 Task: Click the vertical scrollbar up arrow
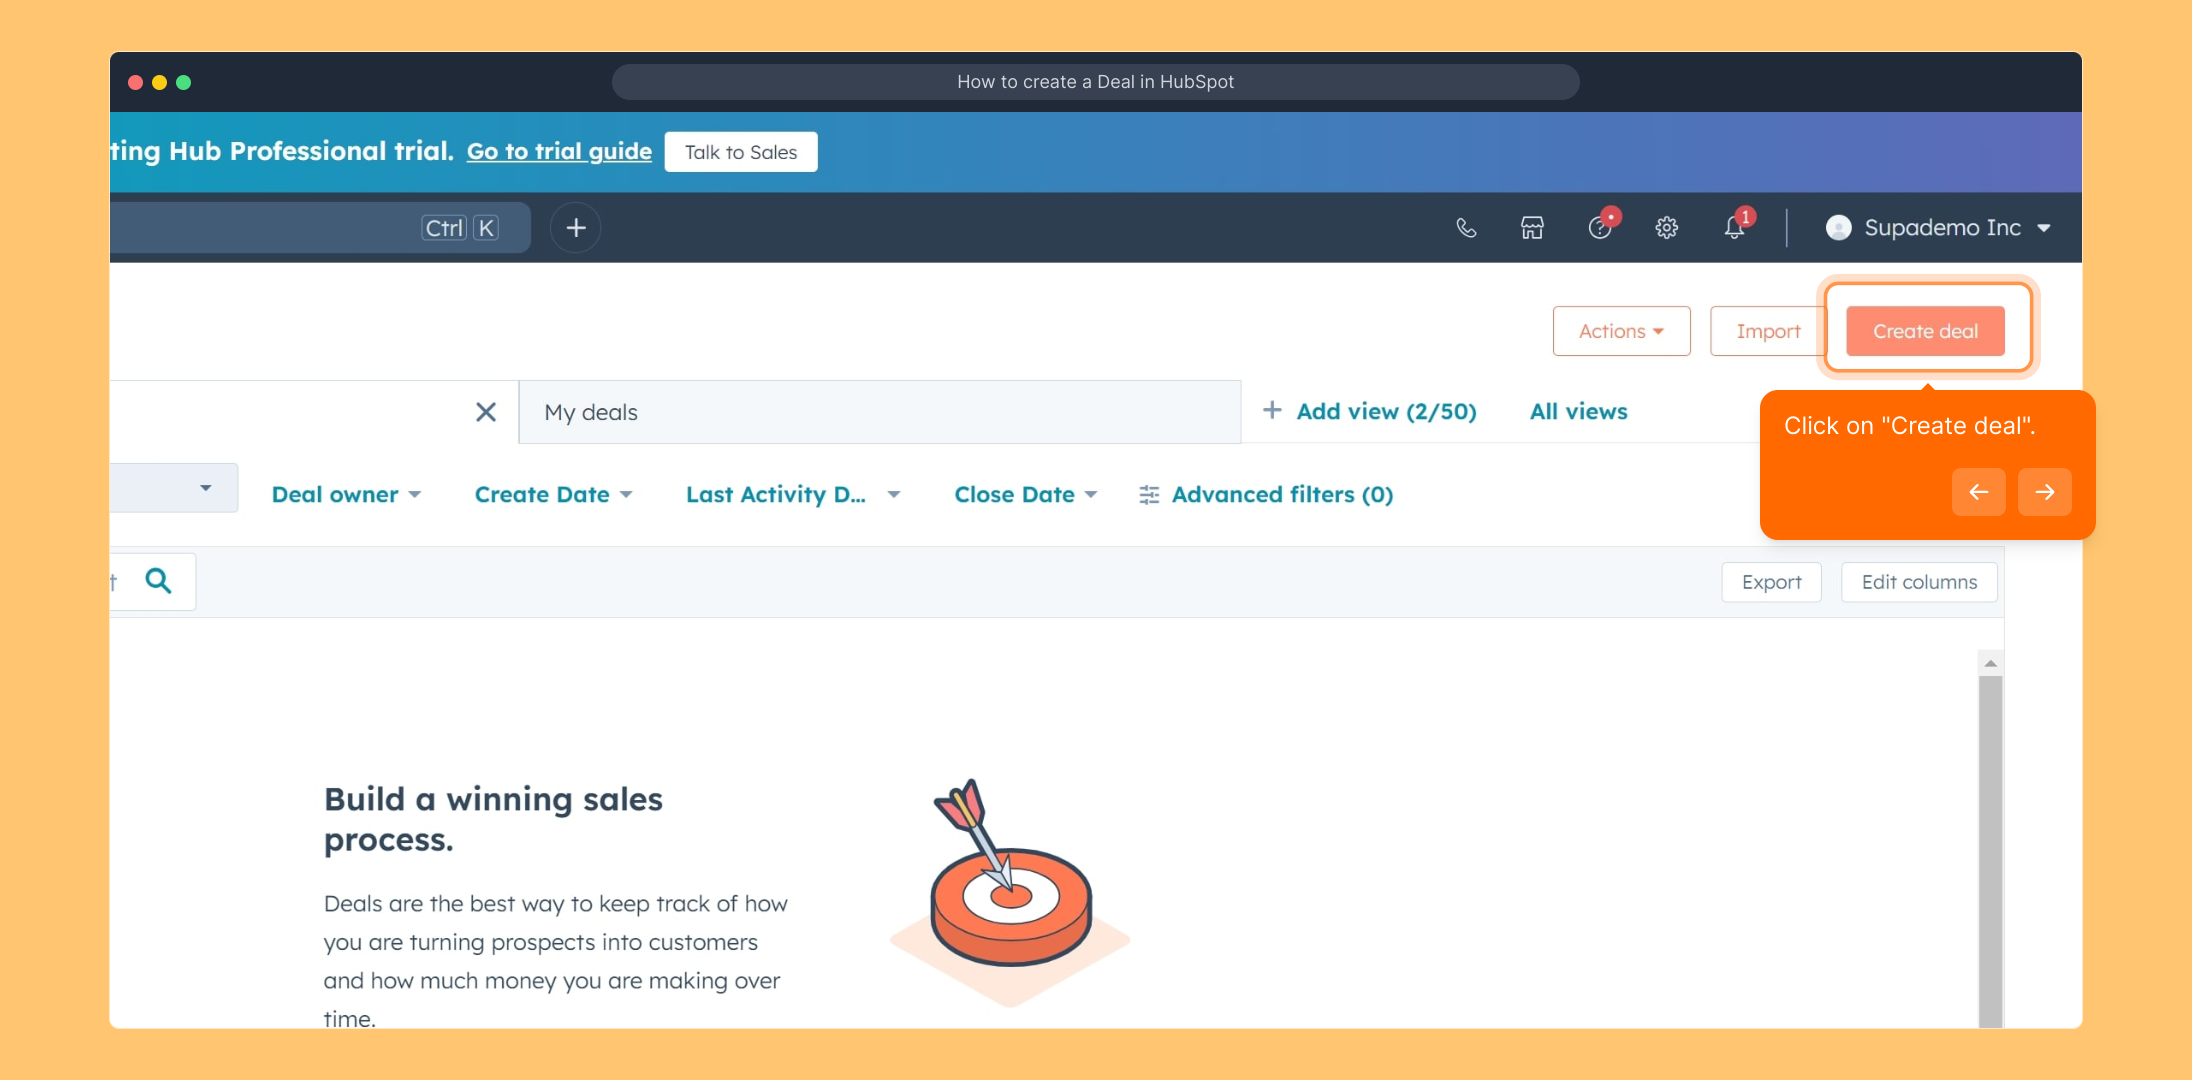[x=1990, y=664]
